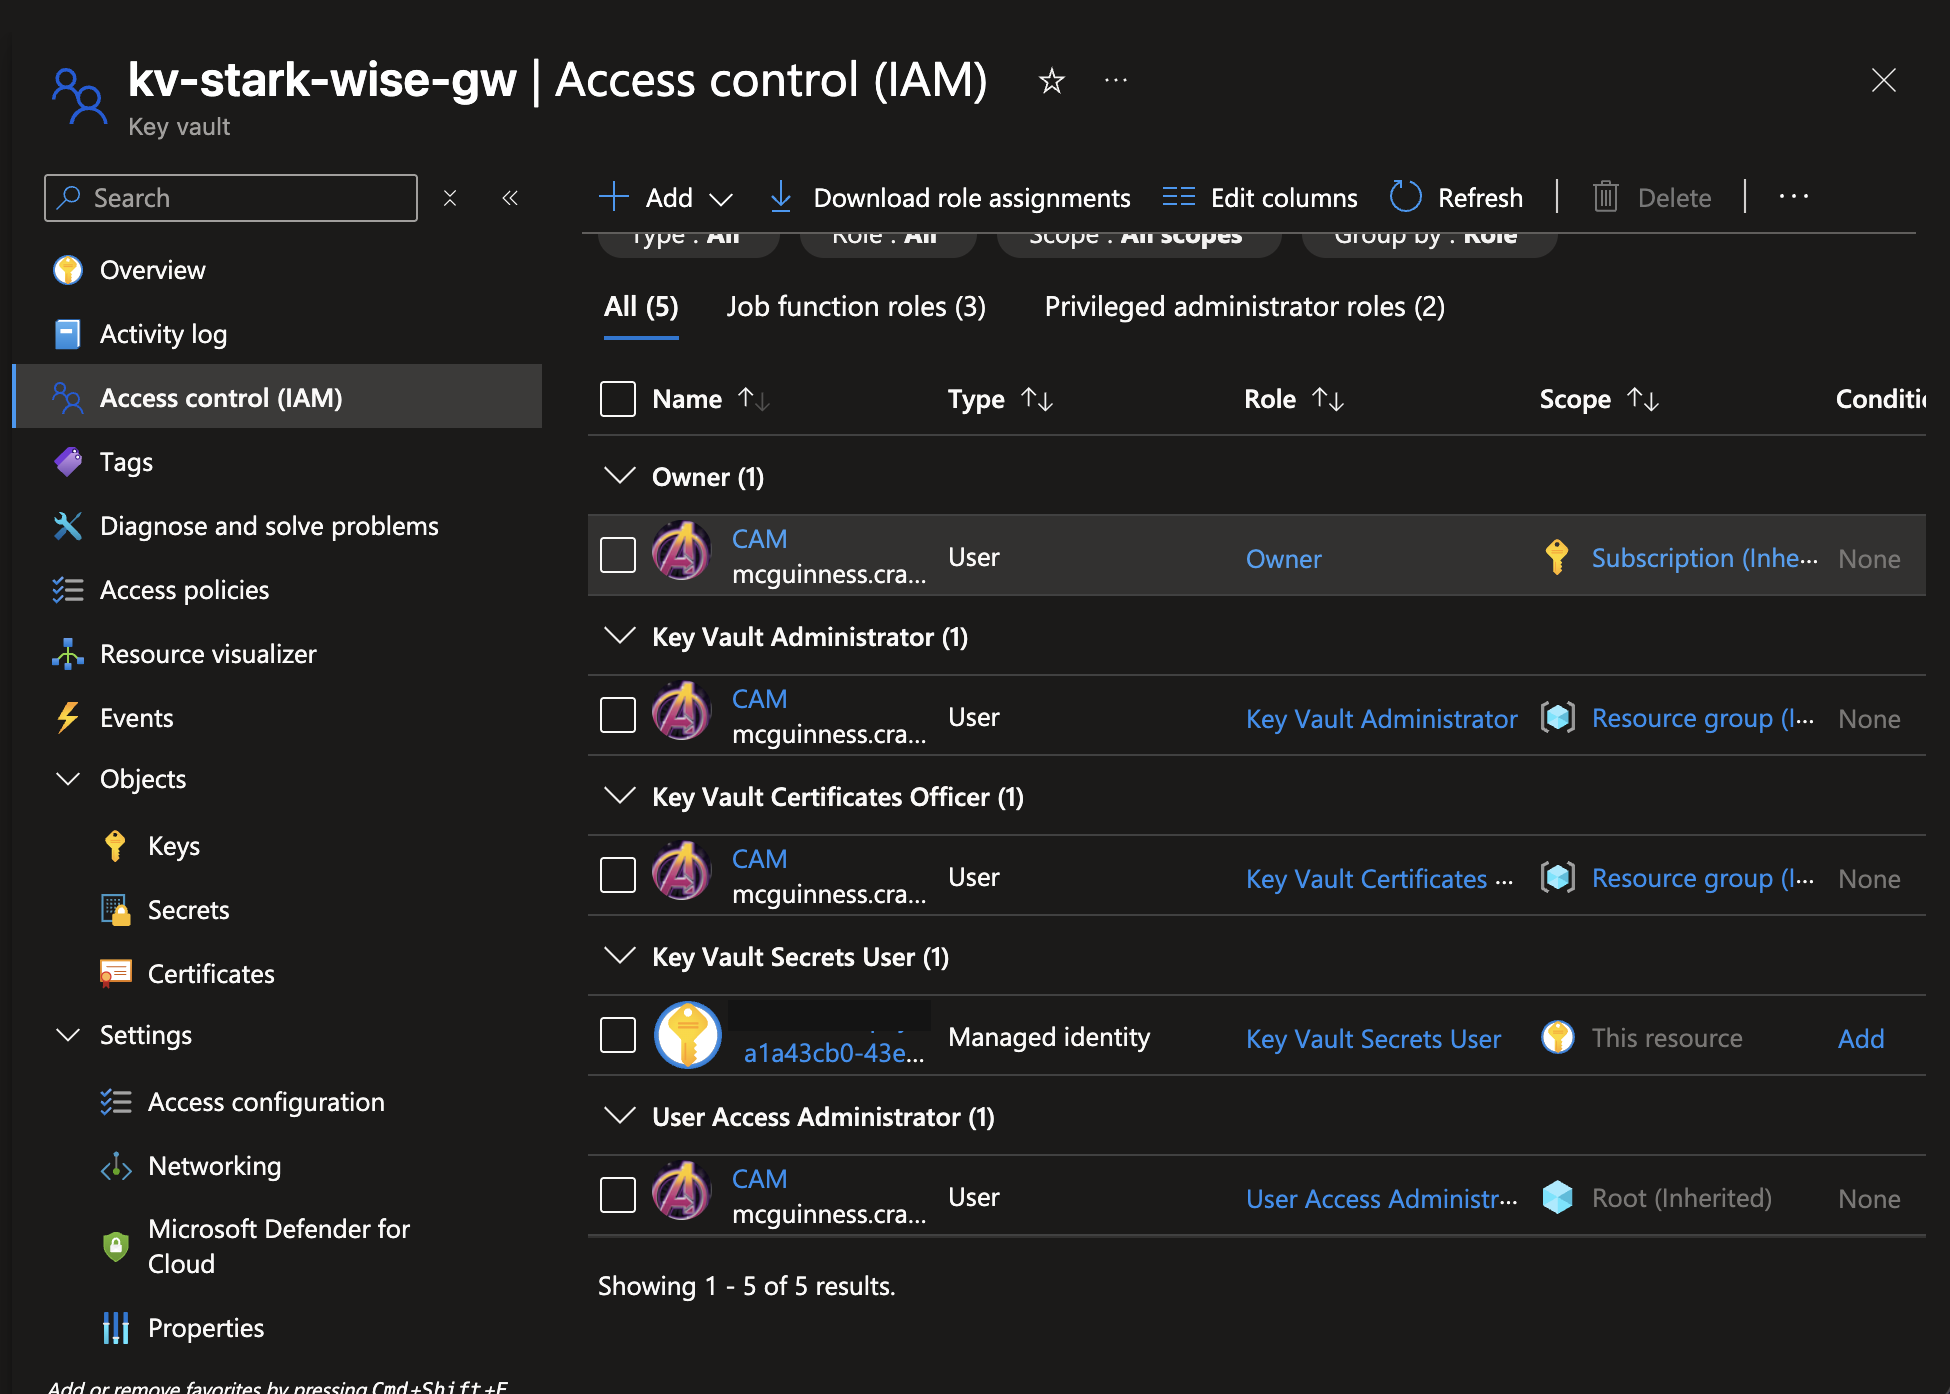Check the Managed identity row checkbox

click(618, 1035)
